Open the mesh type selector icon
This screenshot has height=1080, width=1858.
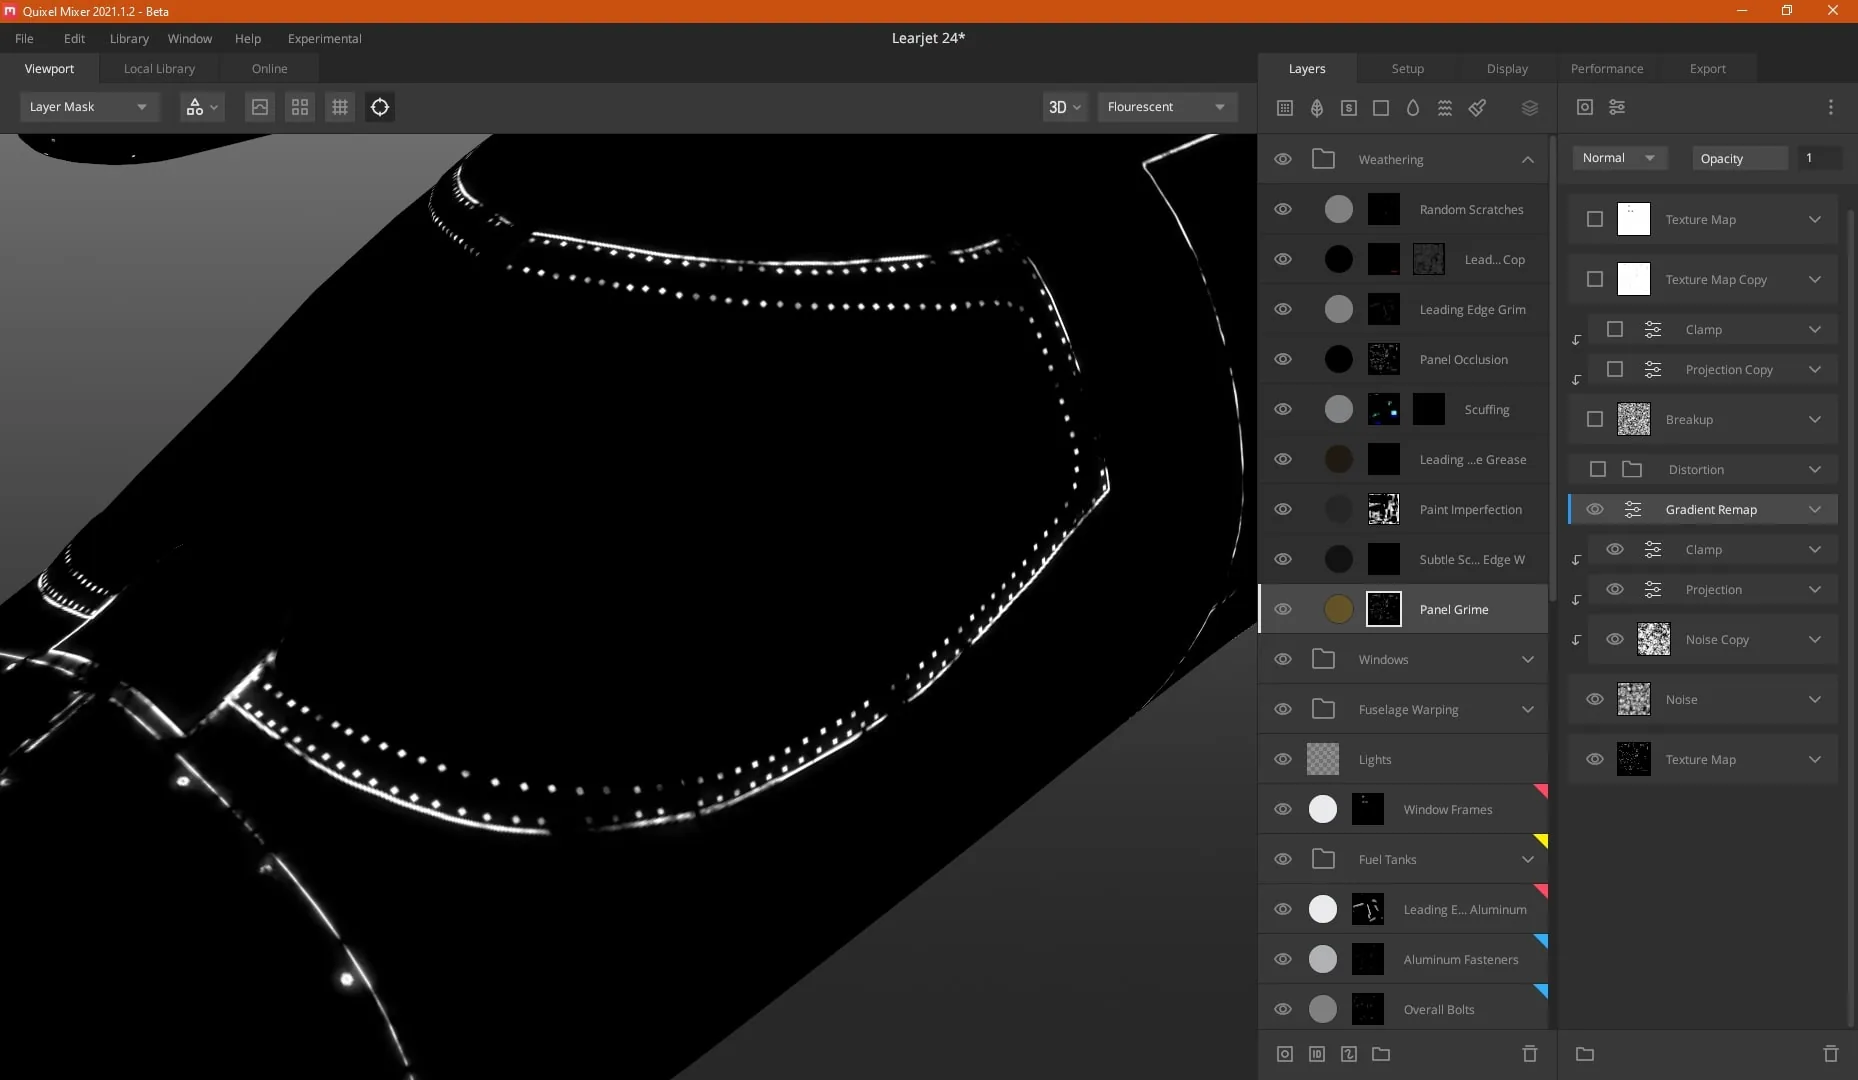[201, 107]
